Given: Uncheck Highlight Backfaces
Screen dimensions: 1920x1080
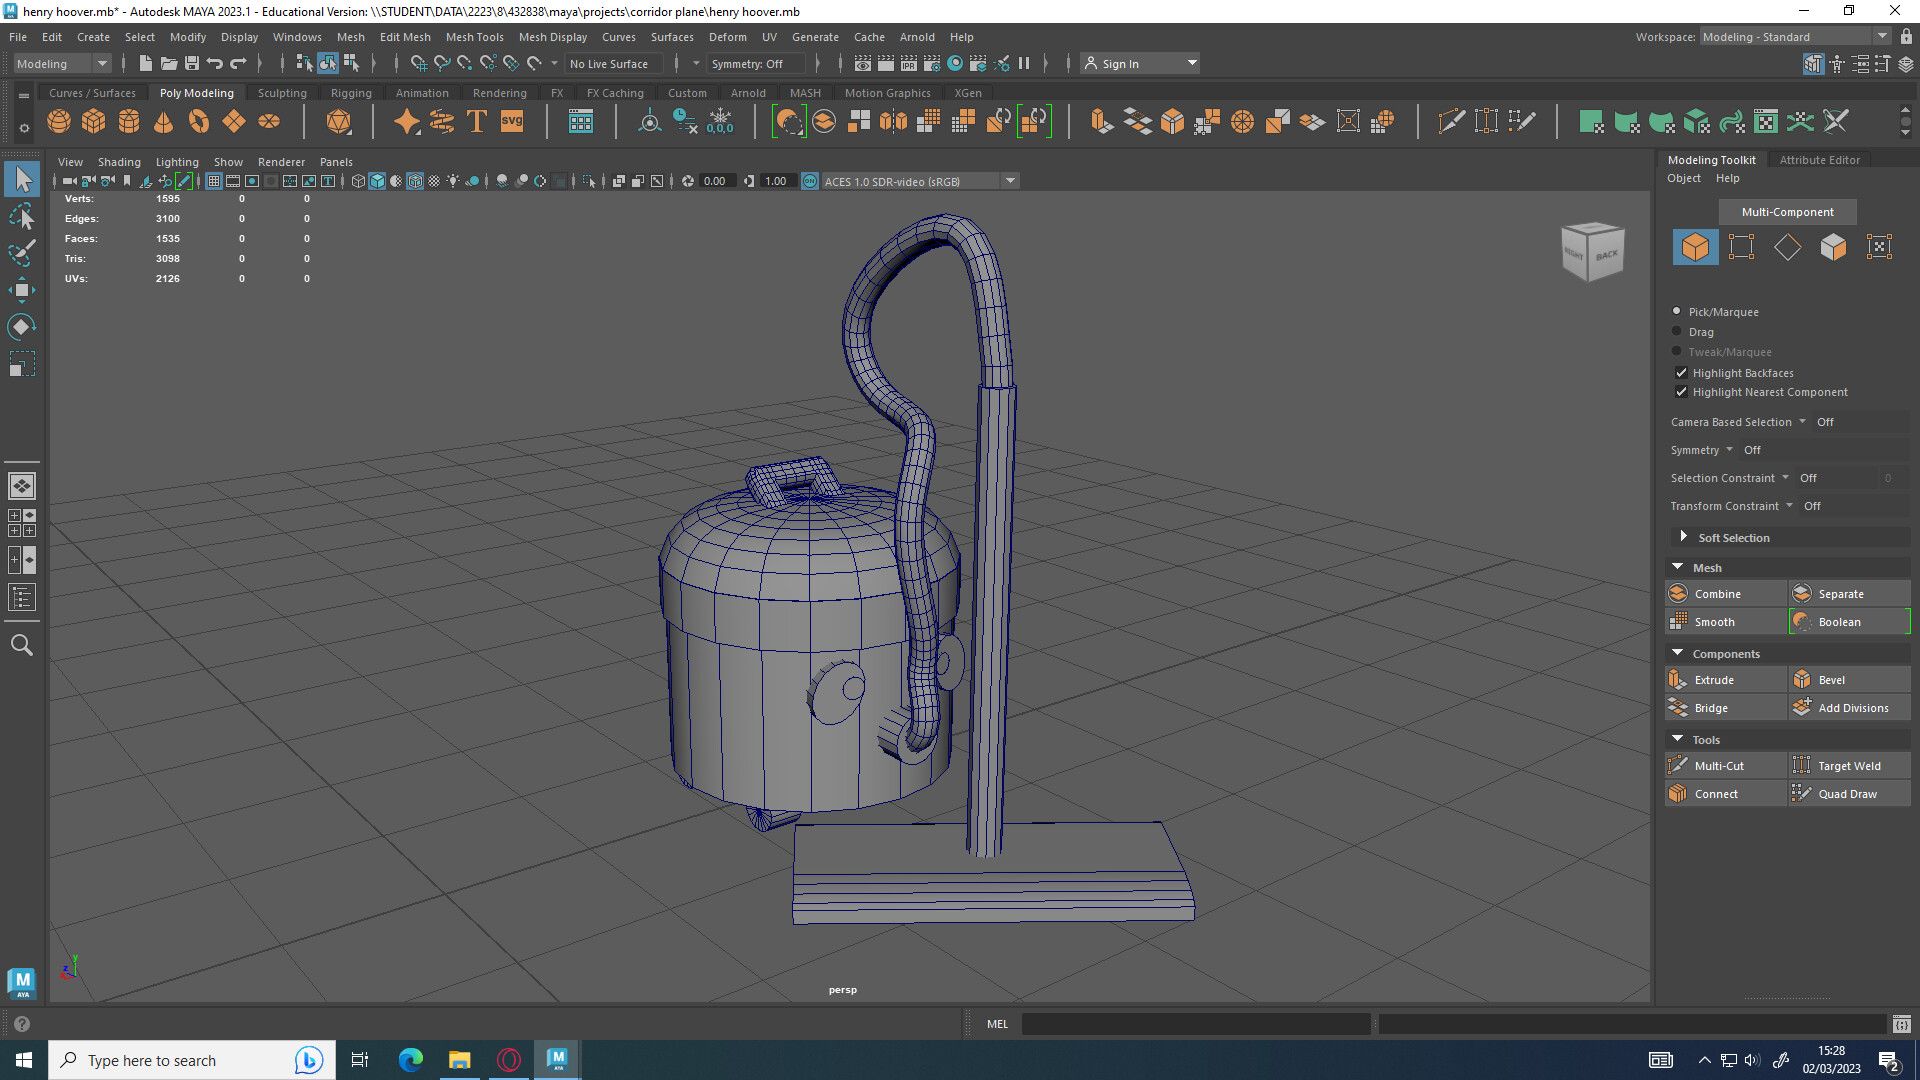Looking at the screenshot, I should tap(1682, 372).
